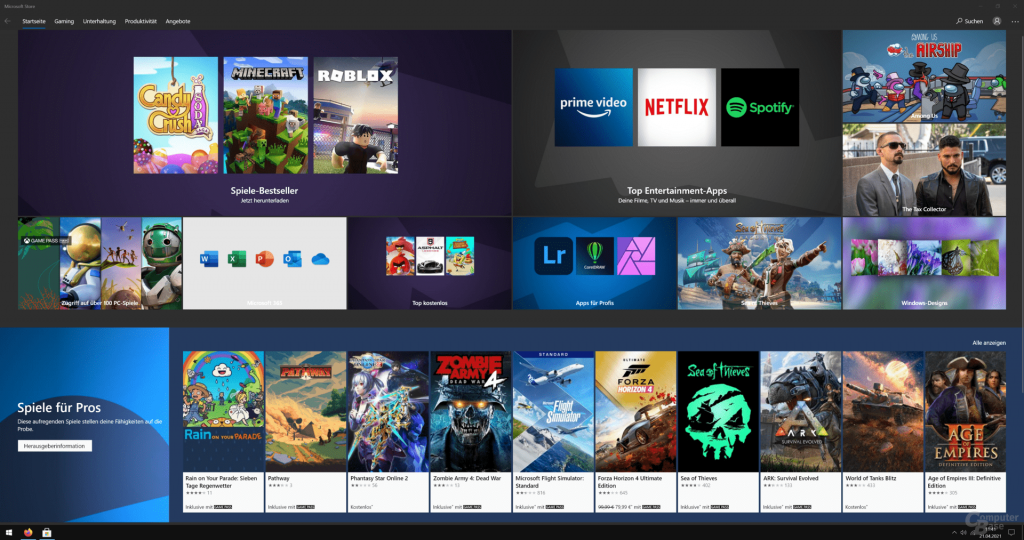Go back with the arrow icon
The width and height of the screenshot is (1024, 540).
pos(8,21)
